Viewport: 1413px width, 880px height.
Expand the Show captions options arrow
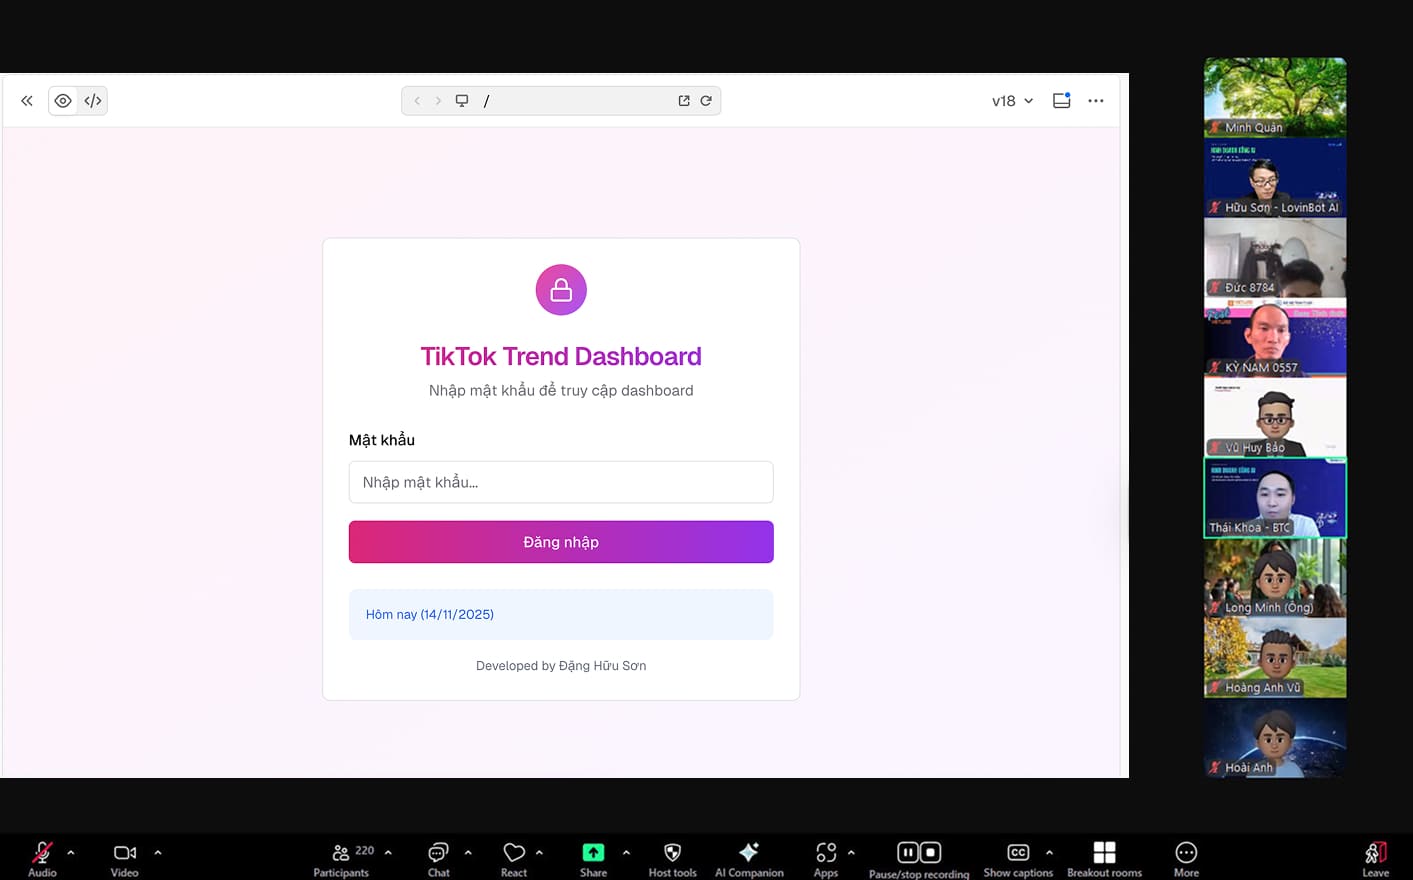coord(1049,853)
